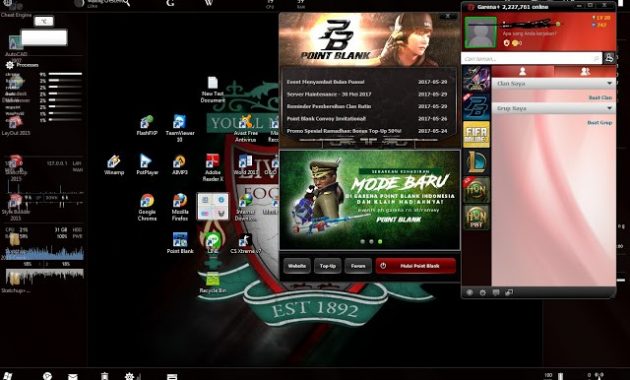Click the Mode Baru promotional banner
630x380 pixels.
pyautogui.click(x=370, y=200)
